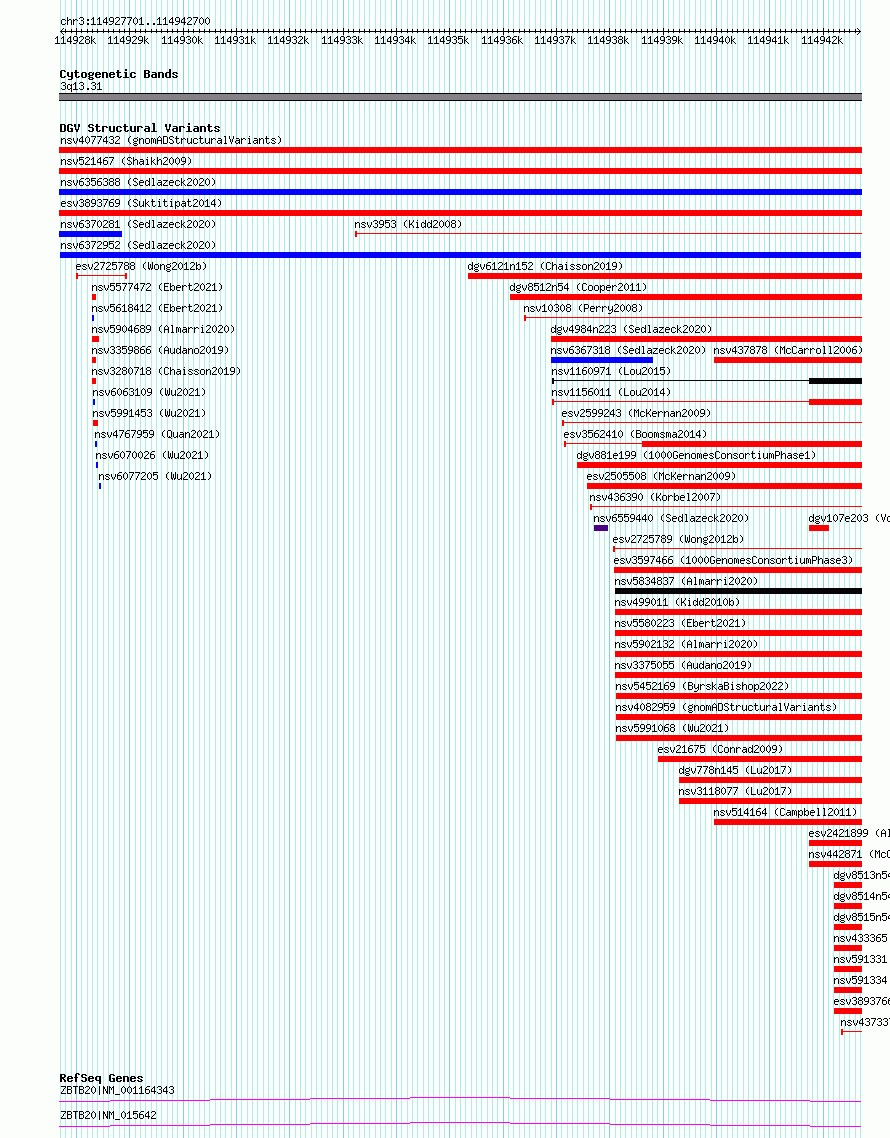Open nsv3280718 (Chaisson2019) variant

click(x=166, y=372)
